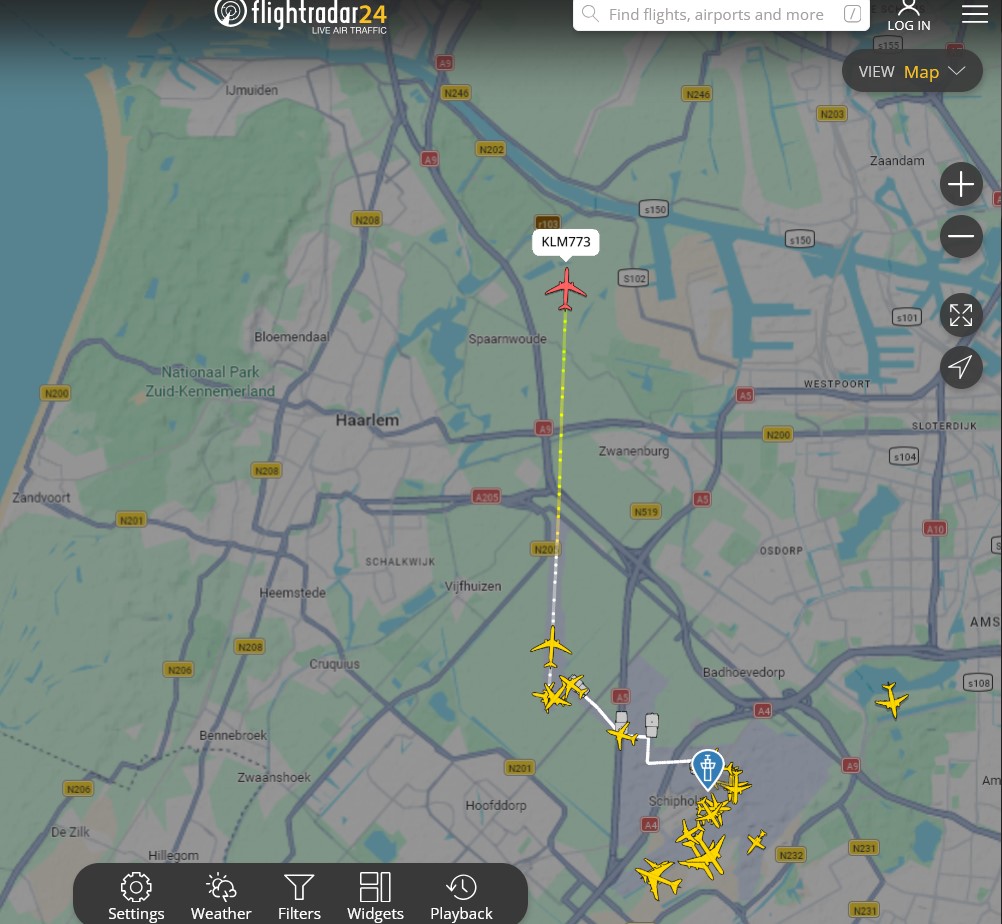The image size is (1002, 924).
Task: Open Playback history mode
Action: 461,896
